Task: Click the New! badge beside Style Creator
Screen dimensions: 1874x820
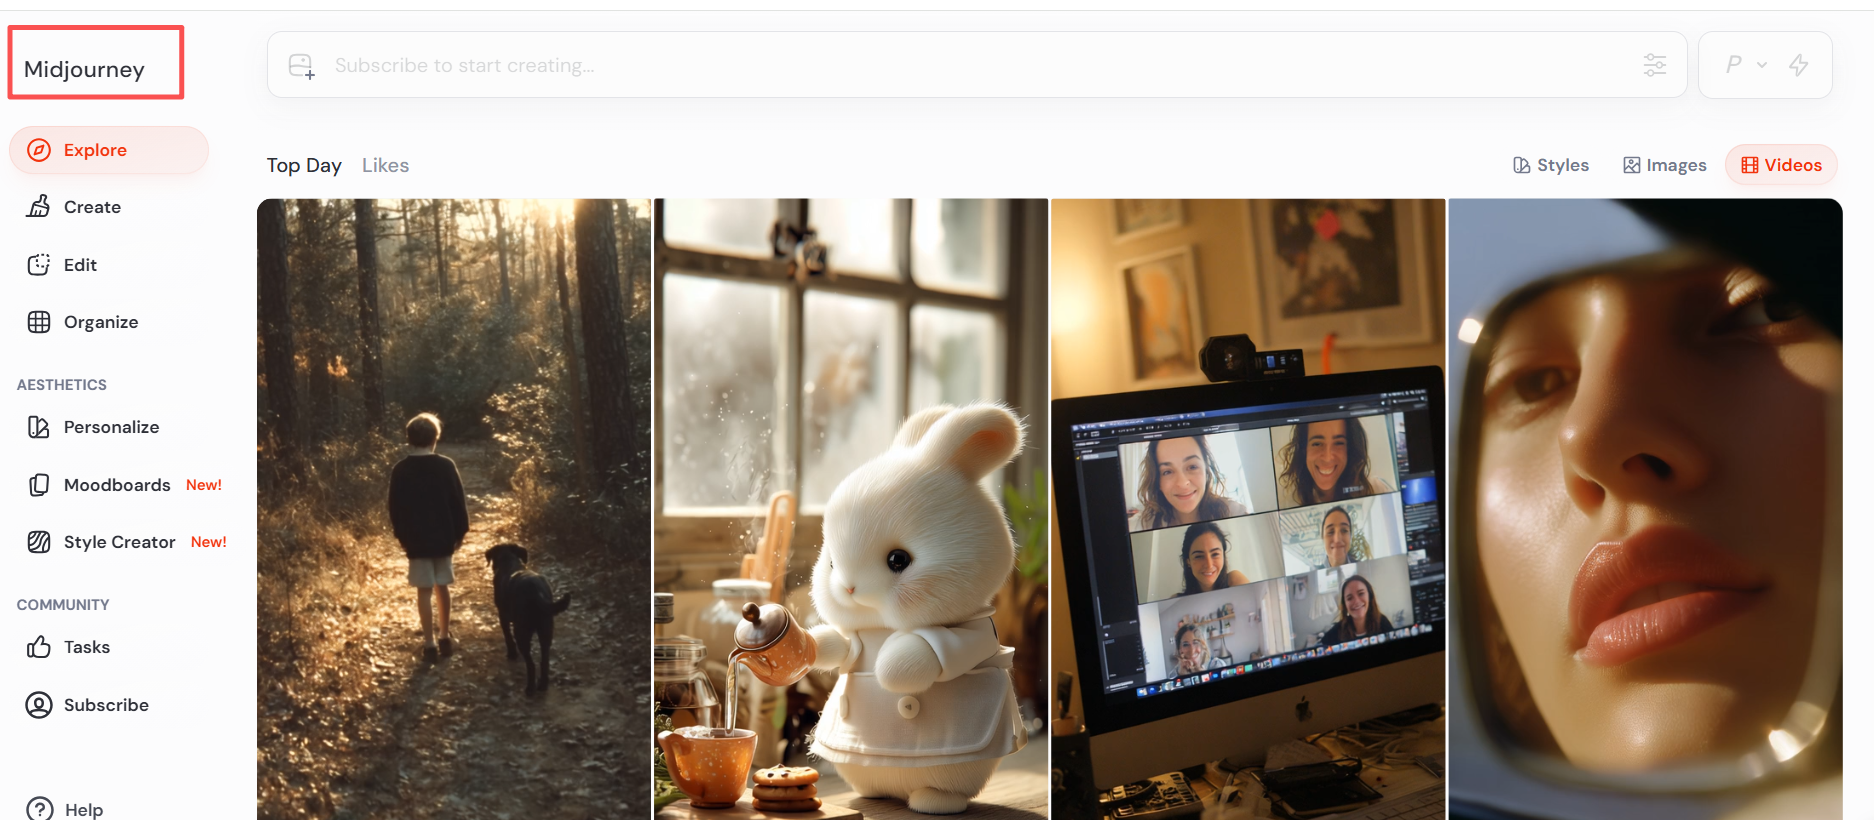Action: pyautogui.click(x=209, y=542)
